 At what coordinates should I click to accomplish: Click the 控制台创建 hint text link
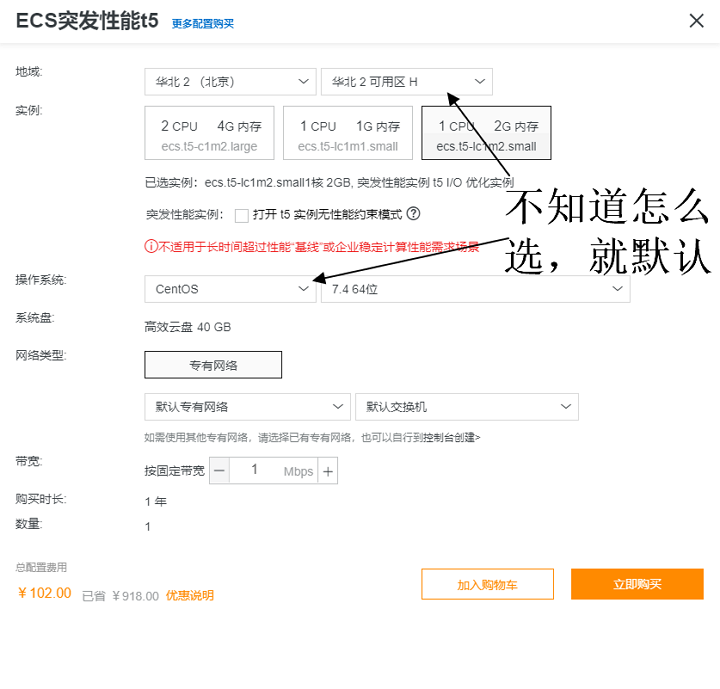point(451,438)
